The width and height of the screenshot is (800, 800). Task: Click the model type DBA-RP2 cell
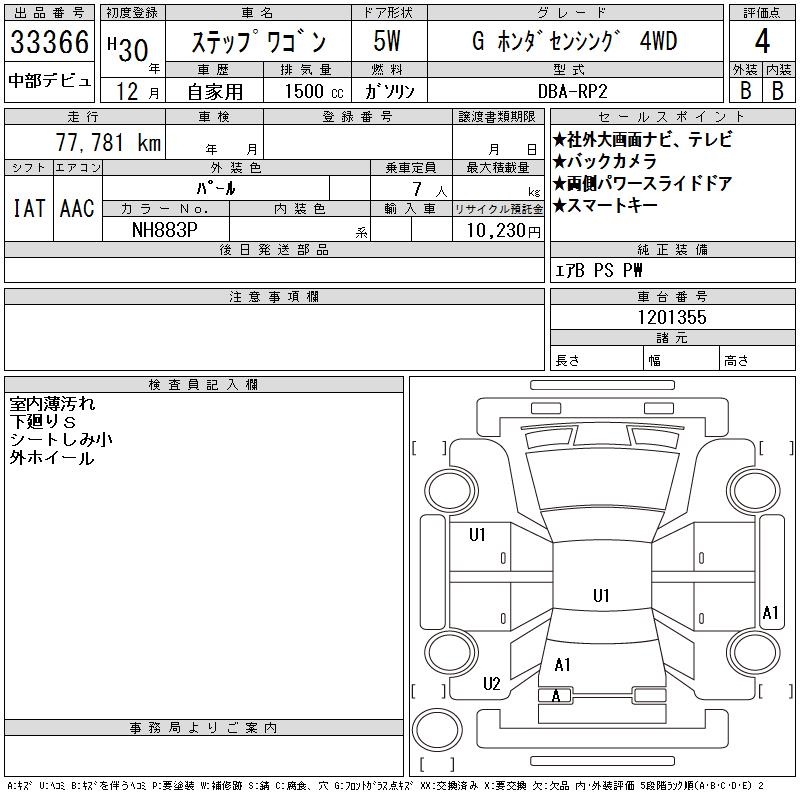[575, 91]
